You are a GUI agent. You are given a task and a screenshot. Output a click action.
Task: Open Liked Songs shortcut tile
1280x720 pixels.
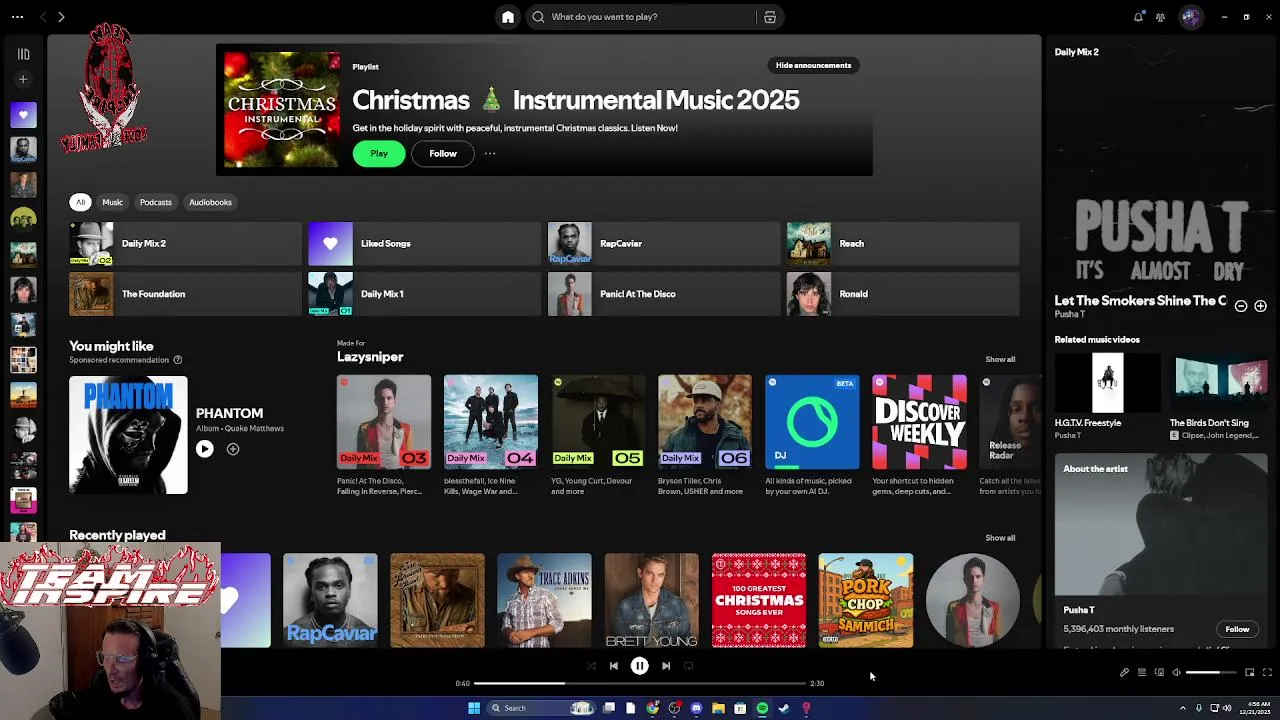(424, 244)
